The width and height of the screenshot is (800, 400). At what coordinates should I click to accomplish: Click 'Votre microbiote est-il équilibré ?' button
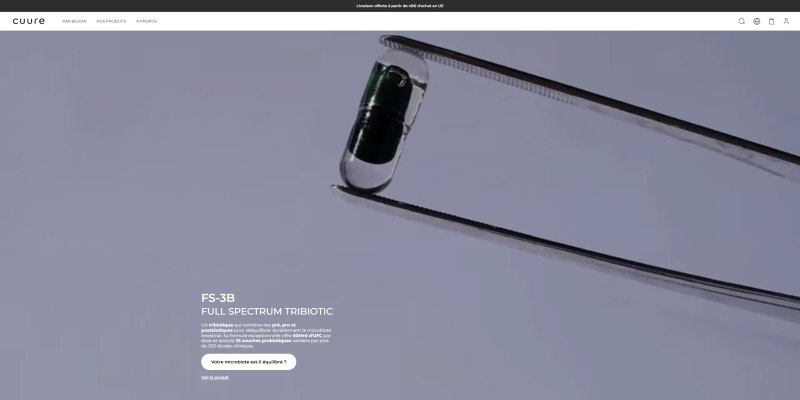coord(248,362)
